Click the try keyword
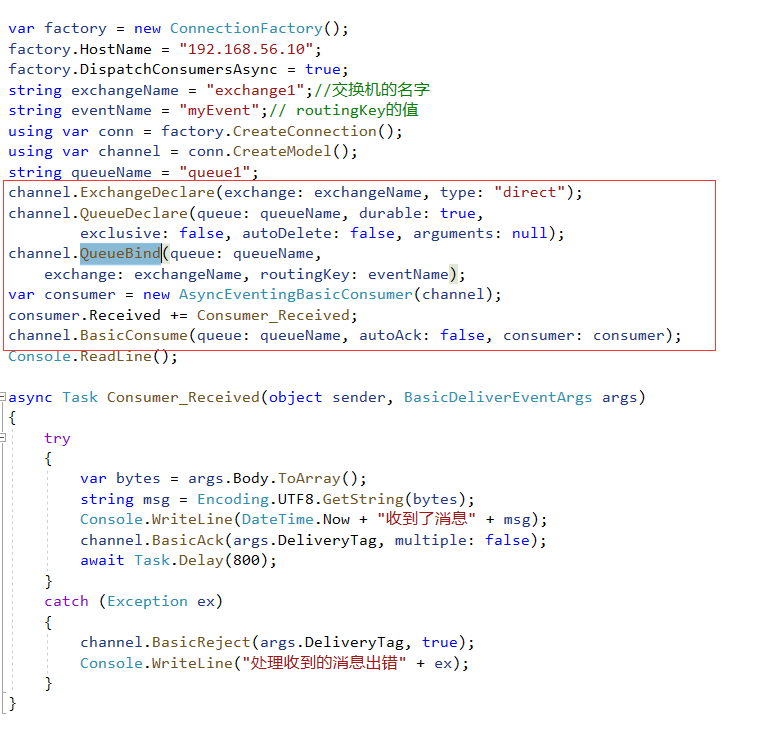 (57, 438)
